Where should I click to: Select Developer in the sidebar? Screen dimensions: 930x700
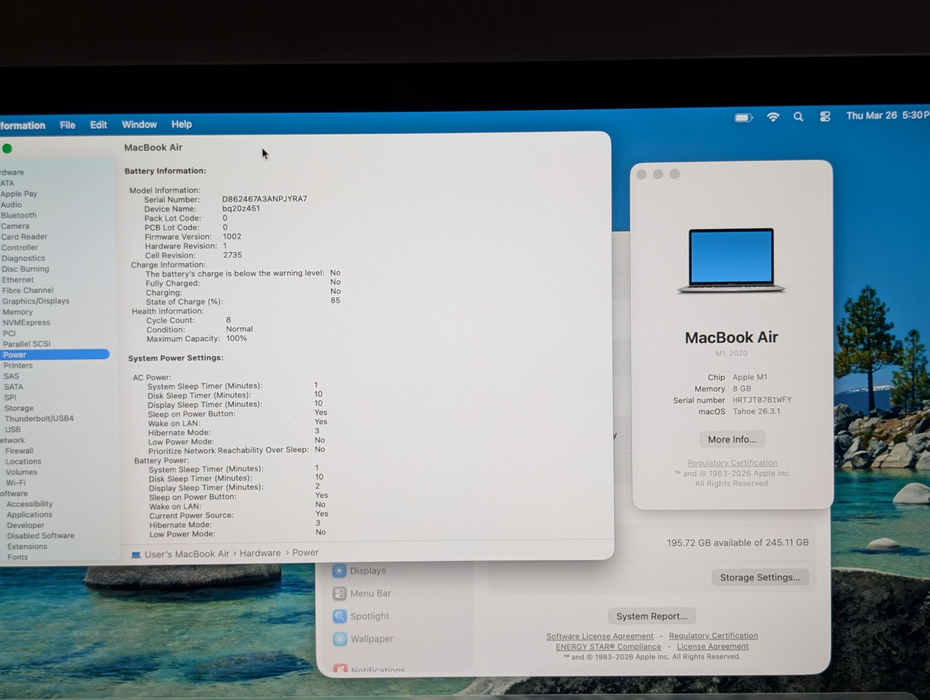(x=26, y=525)
